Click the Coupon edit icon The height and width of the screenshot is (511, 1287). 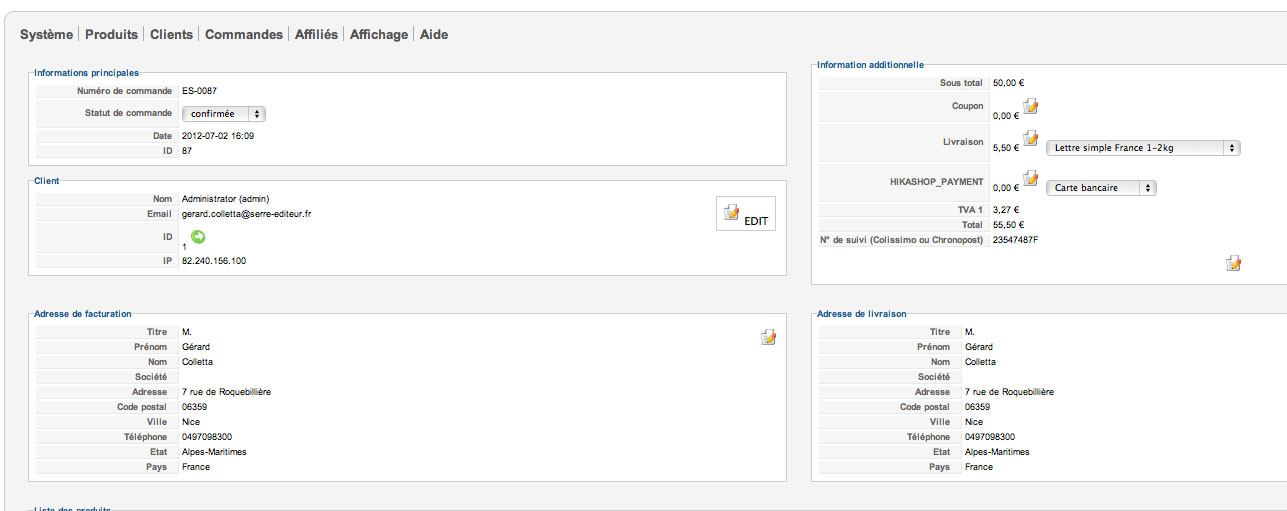pos(1030,106)
